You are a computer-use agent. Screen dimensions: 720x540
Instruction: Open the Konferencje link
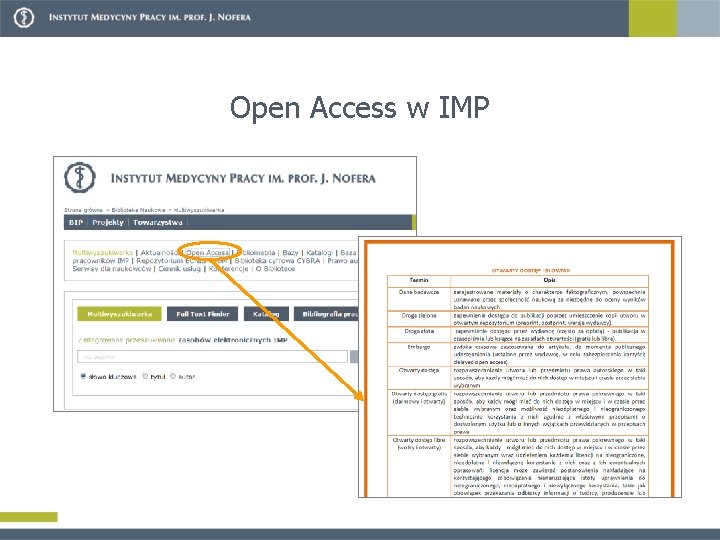click(228, 269)
